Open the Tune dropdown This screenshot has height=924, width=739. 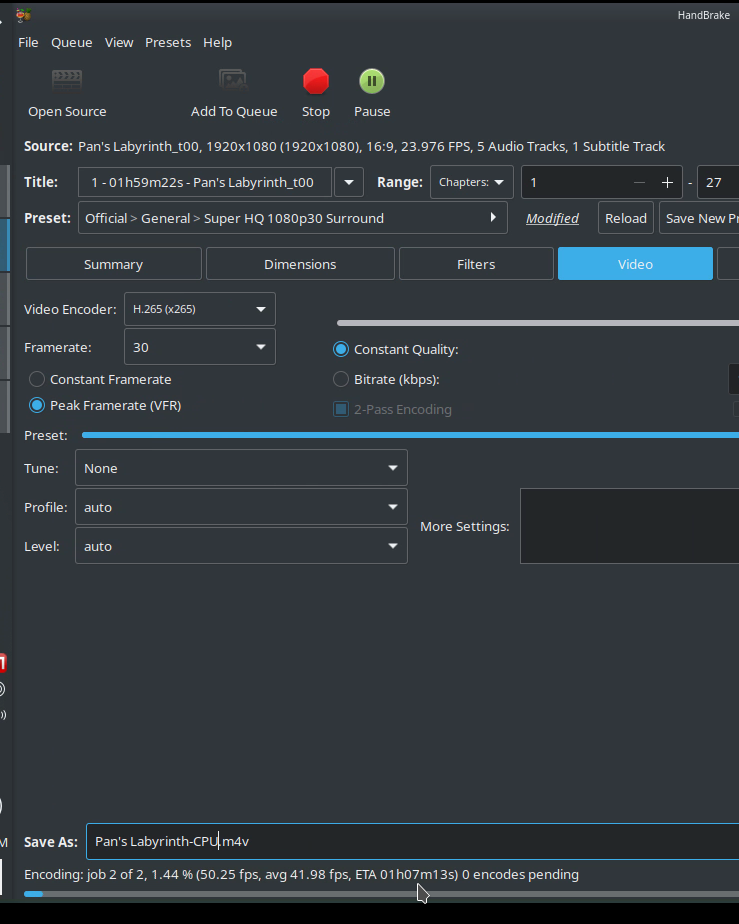click(241, 468)
